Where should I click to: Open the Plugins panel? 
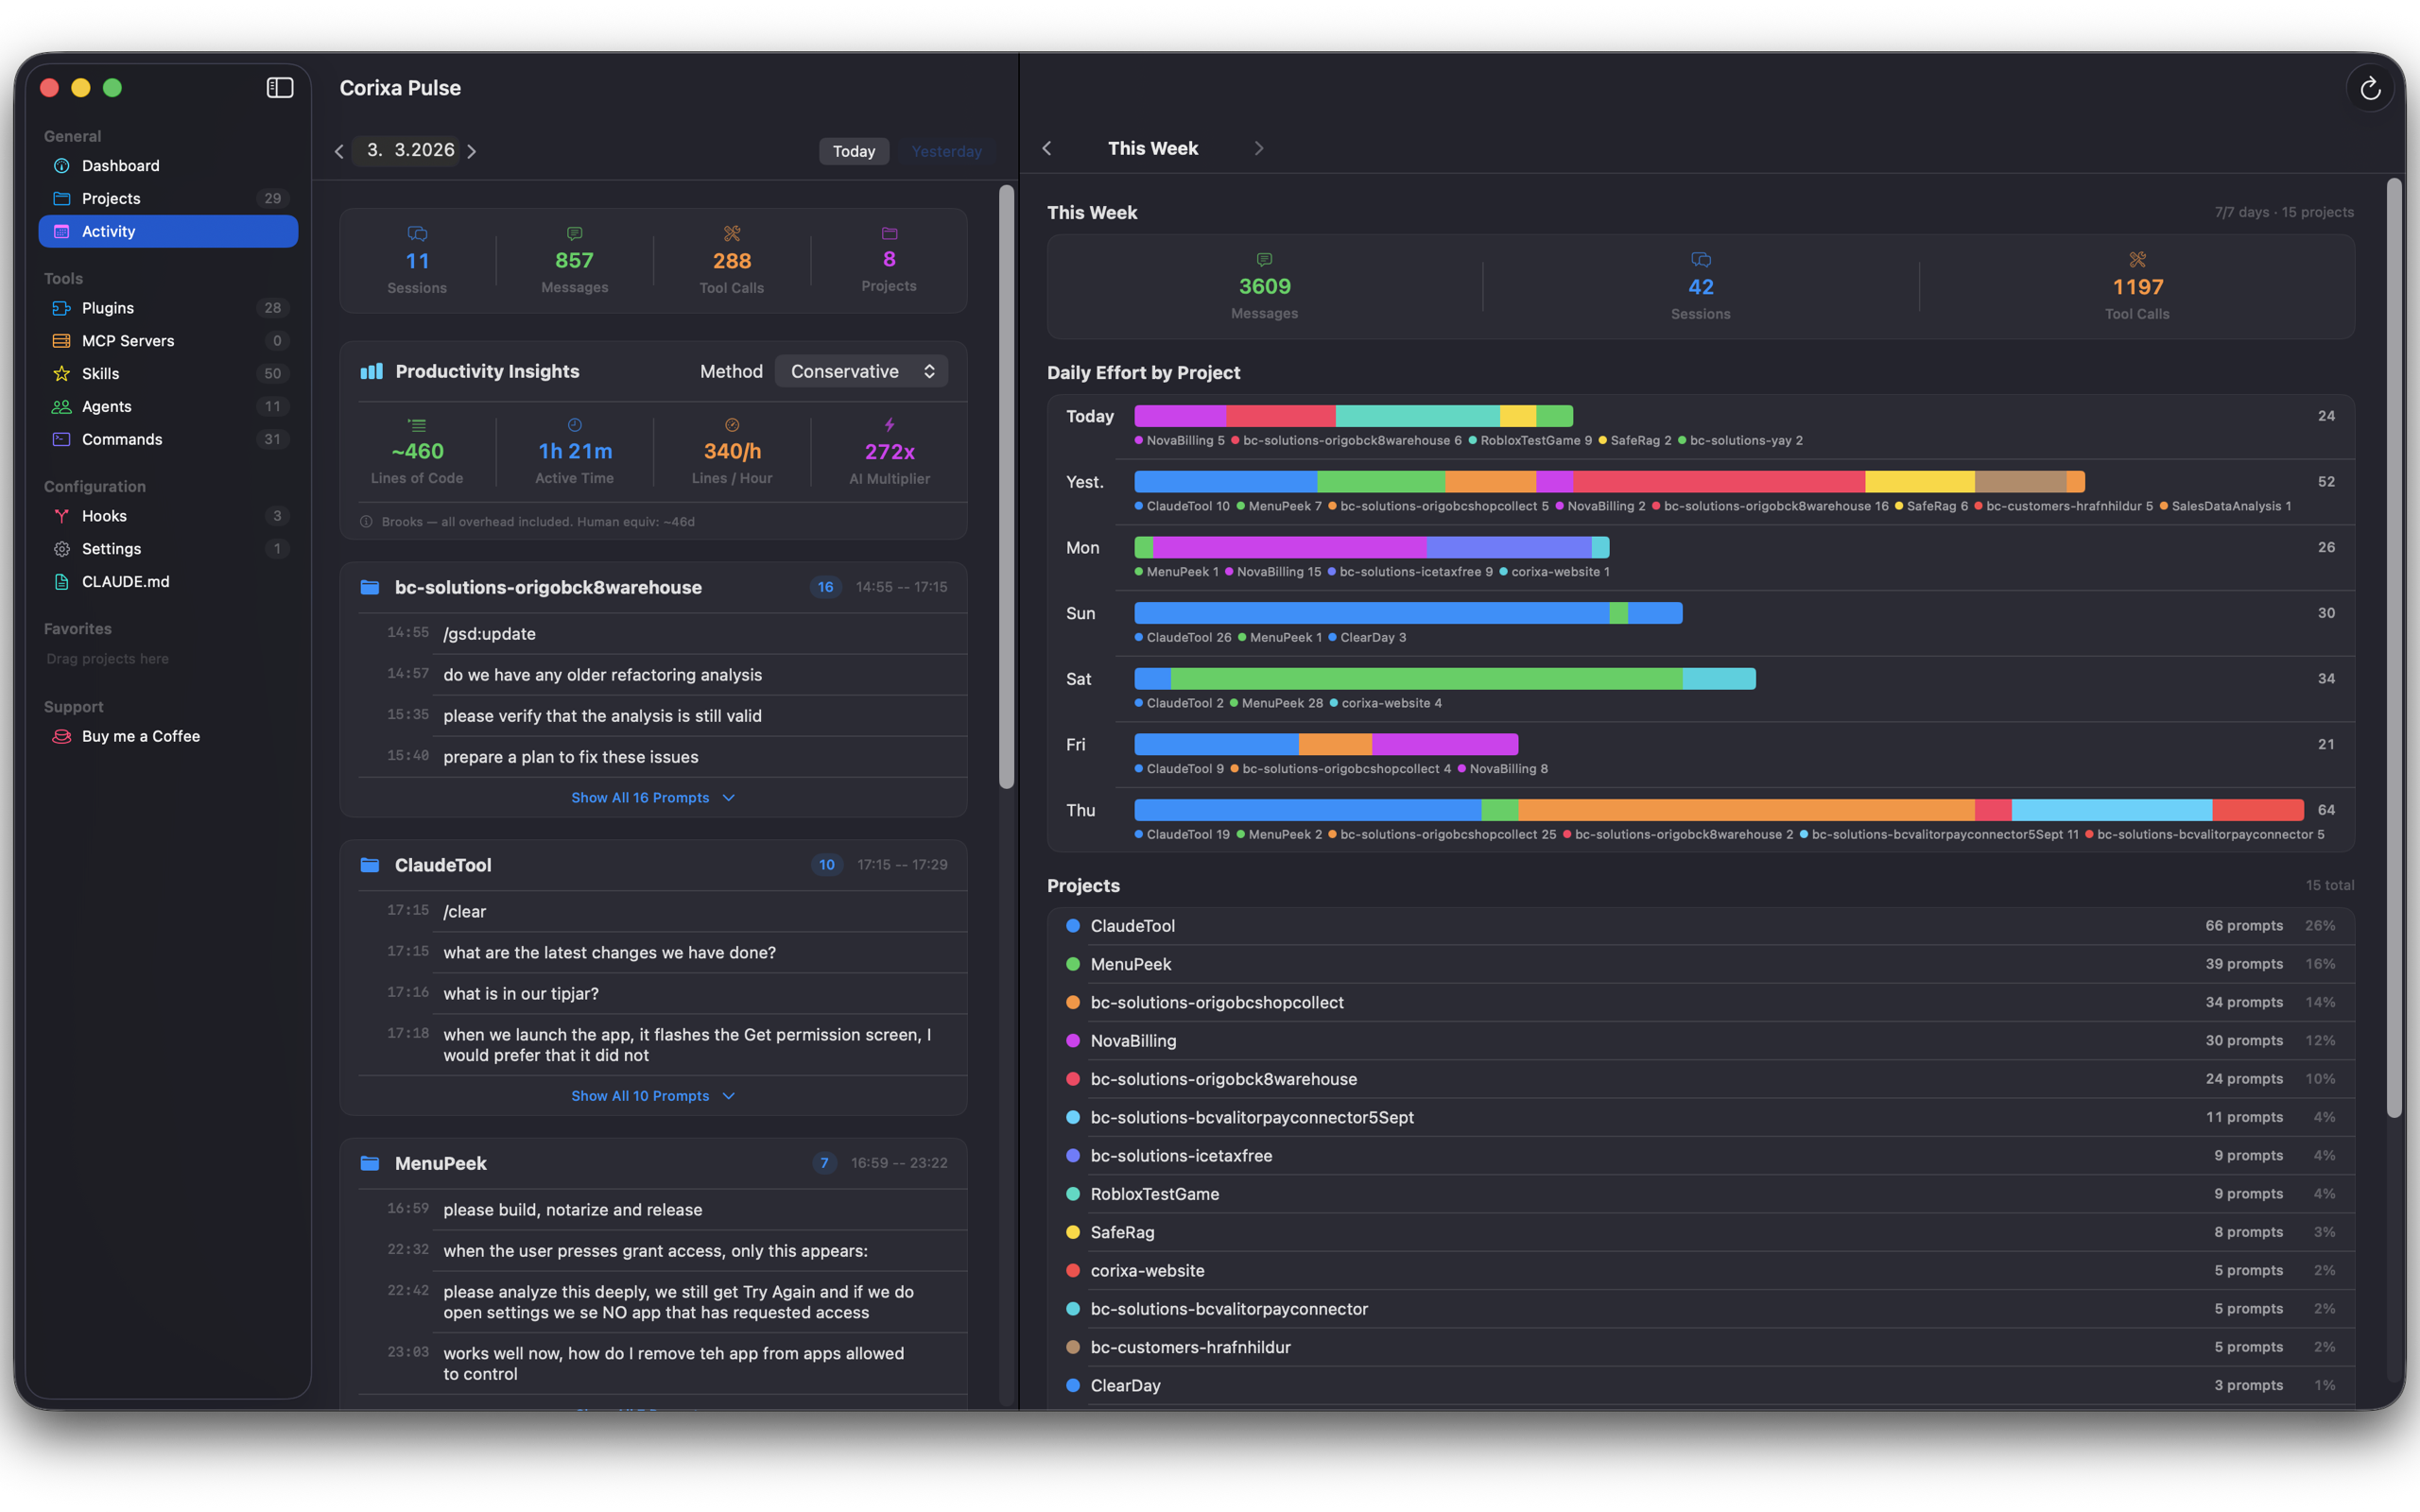coord(107,308)
